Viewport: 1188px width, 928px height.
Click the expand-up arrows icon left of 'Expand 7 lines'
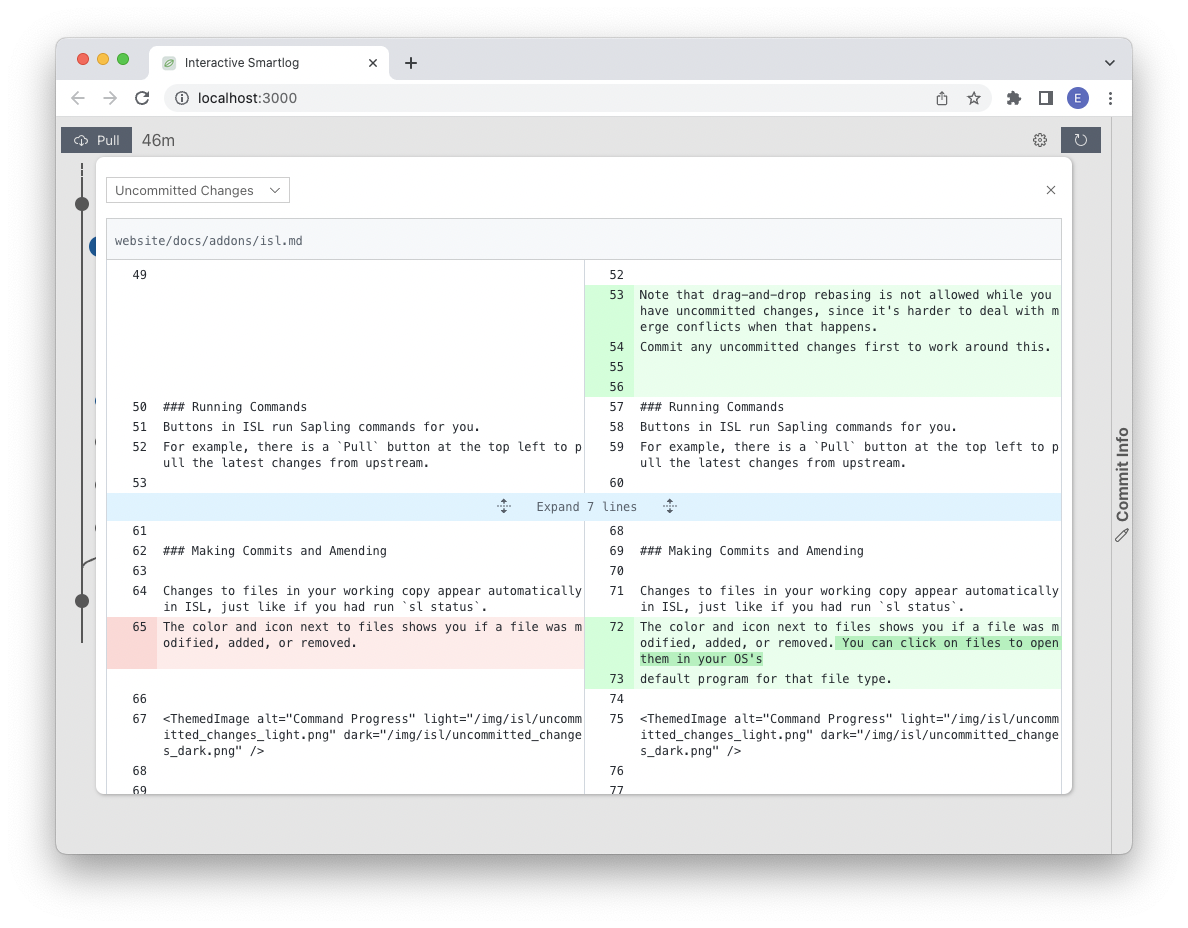(504, 507)
